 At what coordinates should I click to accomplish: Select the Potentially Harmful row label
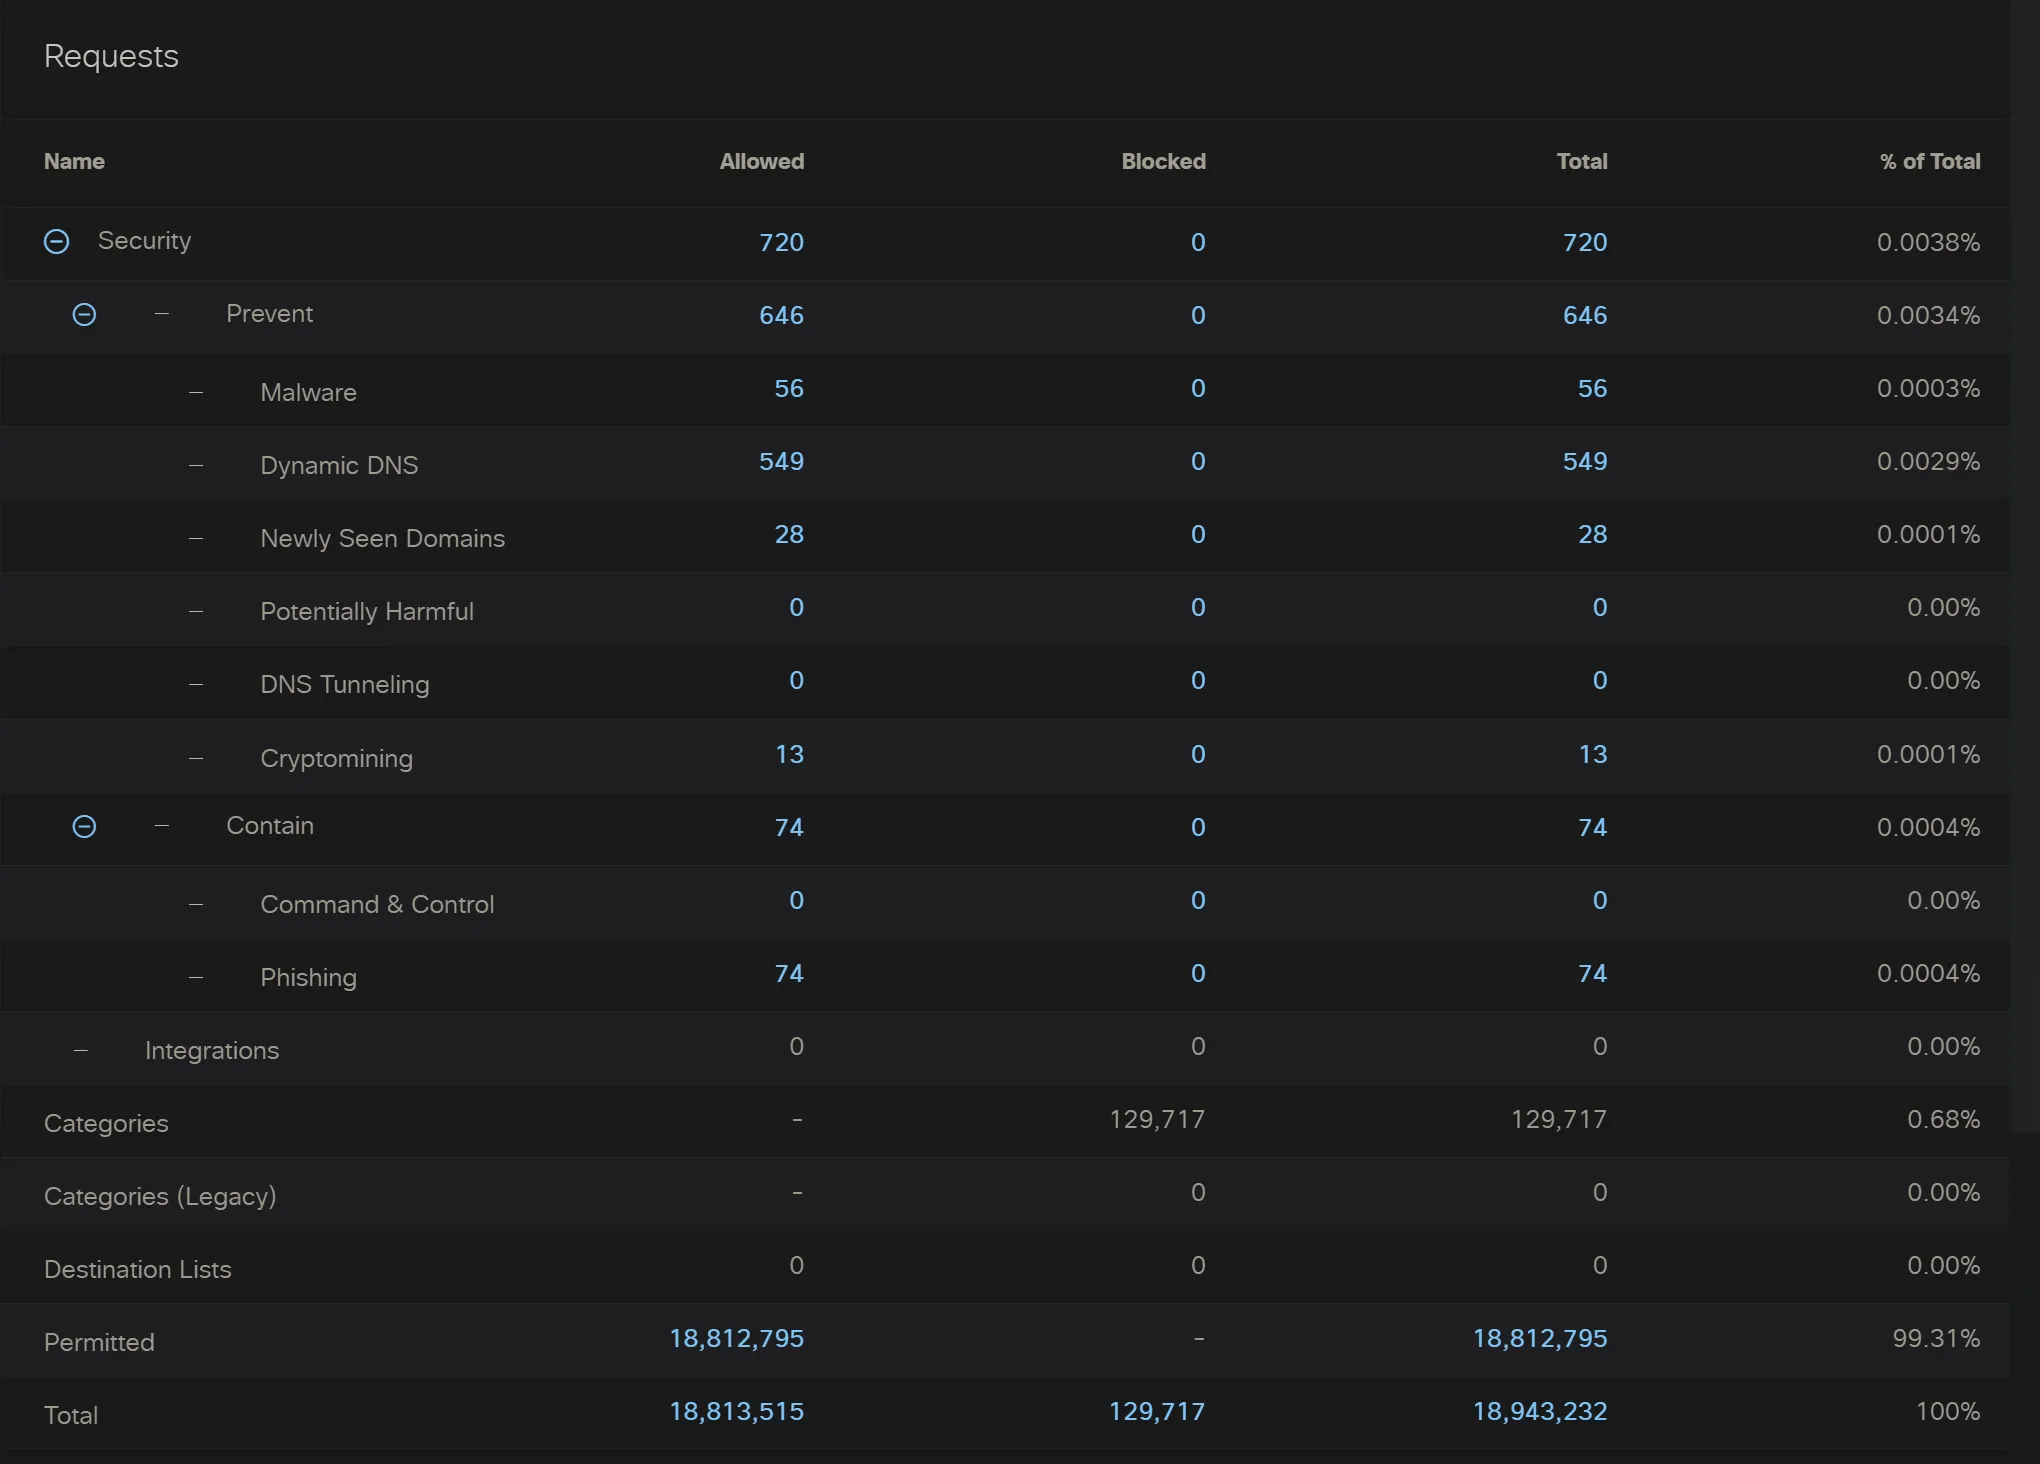click(367, 611)
